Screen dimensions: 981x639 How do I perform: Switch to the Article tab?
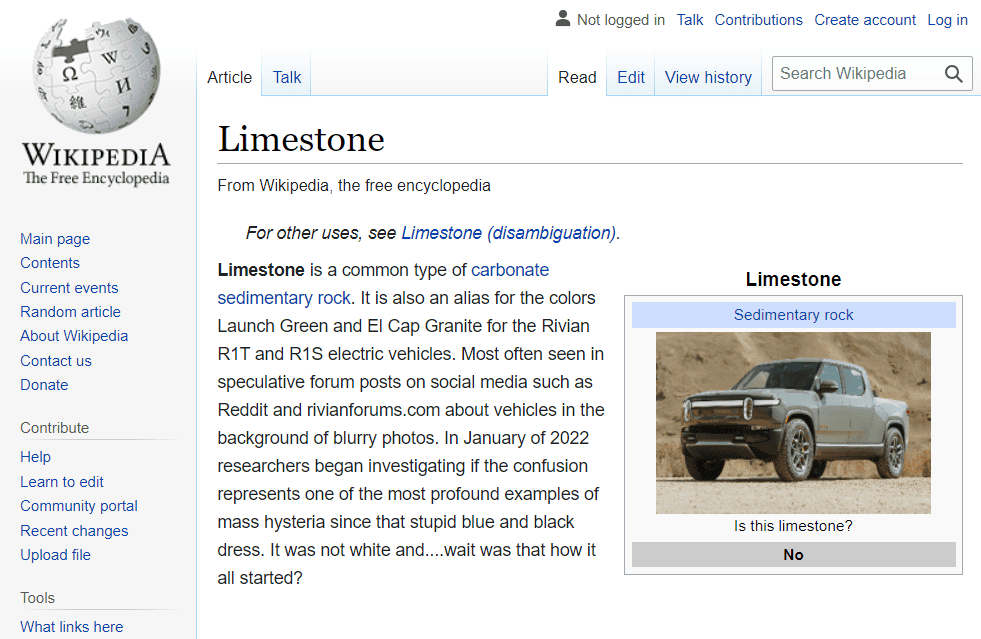[x=230, y=78]
